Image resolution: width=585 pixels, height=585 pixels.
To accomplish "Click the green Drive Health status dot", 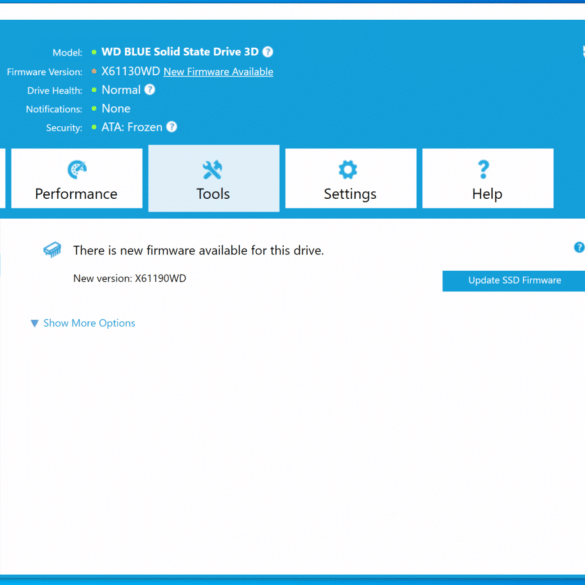I will [94, 90].
